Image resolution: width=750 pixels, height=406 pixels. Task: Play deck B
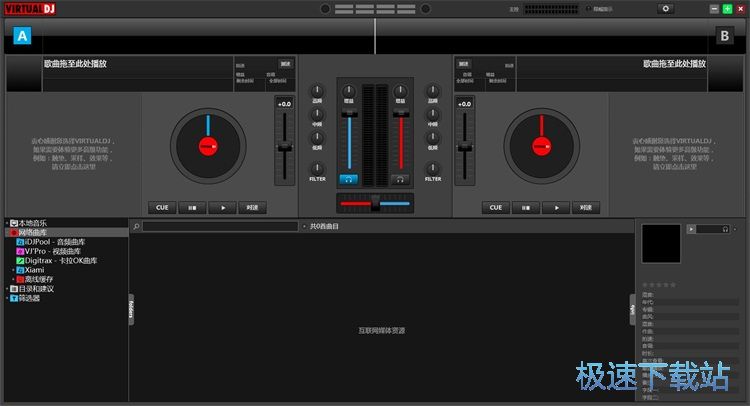[x=556, y=208]
